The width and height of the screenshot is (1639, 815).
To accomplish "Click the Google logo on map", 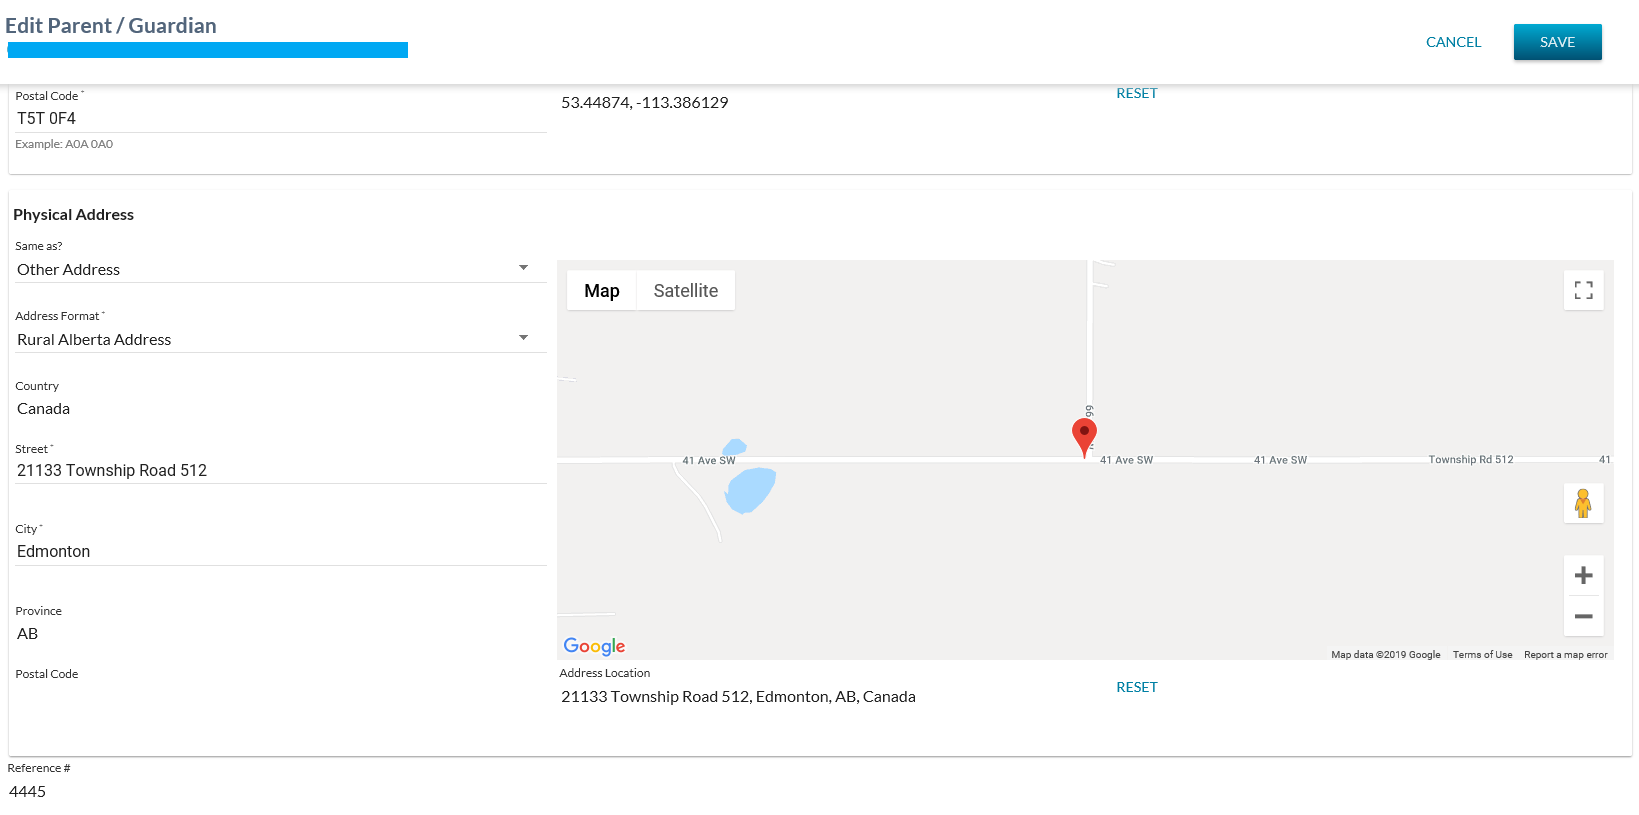I will tap(594, 646).
